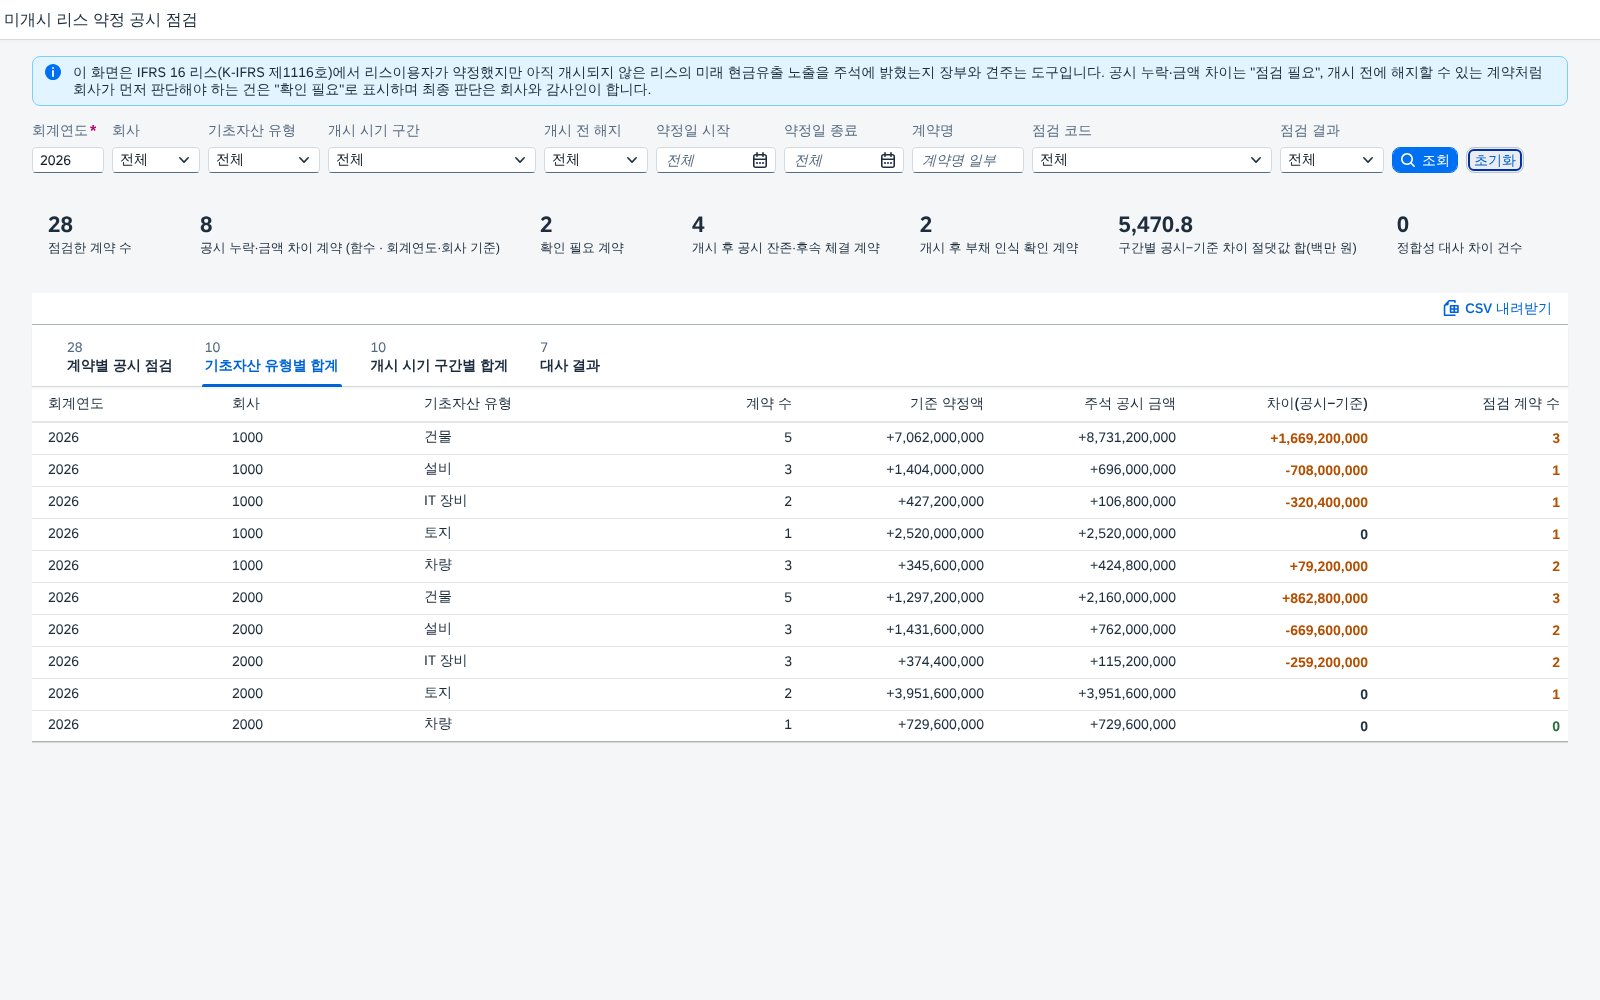Open the 약정일 종료 calendar picker icon

888,160
